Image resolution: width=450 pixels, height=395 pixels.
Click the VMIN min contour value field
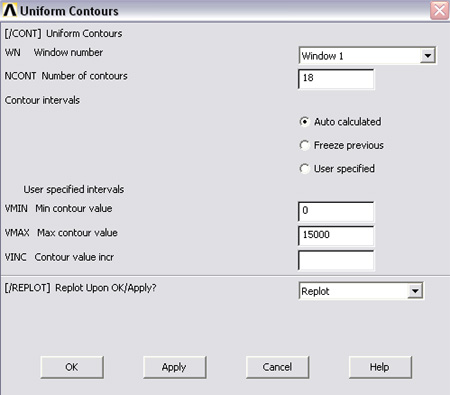tap(336, 211)
